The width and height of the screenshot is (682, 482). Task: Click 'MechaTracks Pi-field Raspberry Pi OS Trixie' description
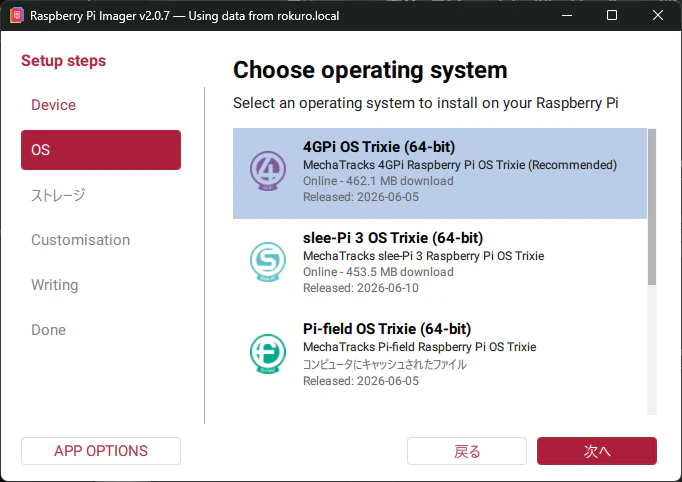click(x=420, y=347)
